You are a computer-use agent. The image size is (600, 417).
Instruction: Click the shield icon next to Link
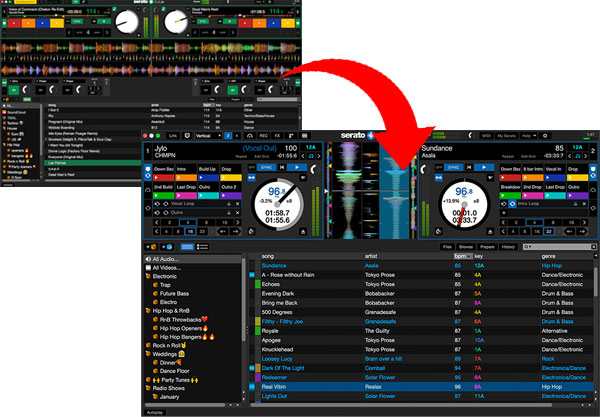coord(187,136)
